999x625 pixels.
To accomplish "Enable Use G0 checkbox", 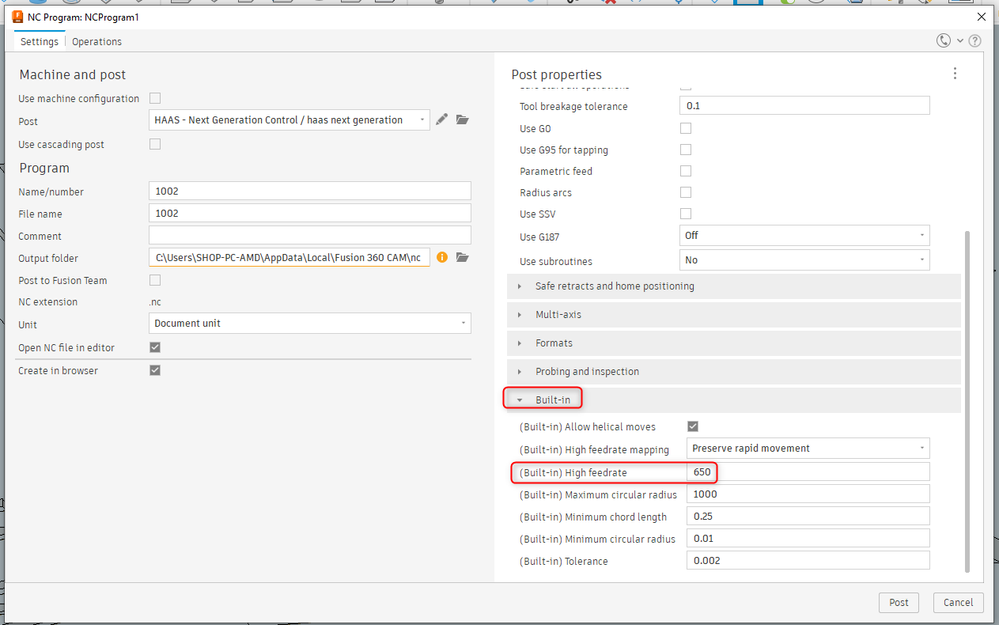I will point(686,128).
